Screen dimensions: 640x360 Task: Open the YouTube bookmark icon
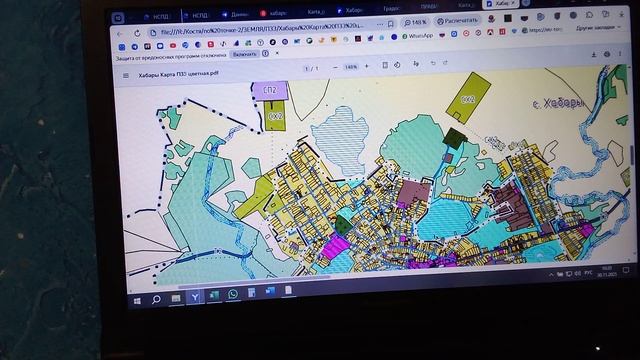point(173,46)
